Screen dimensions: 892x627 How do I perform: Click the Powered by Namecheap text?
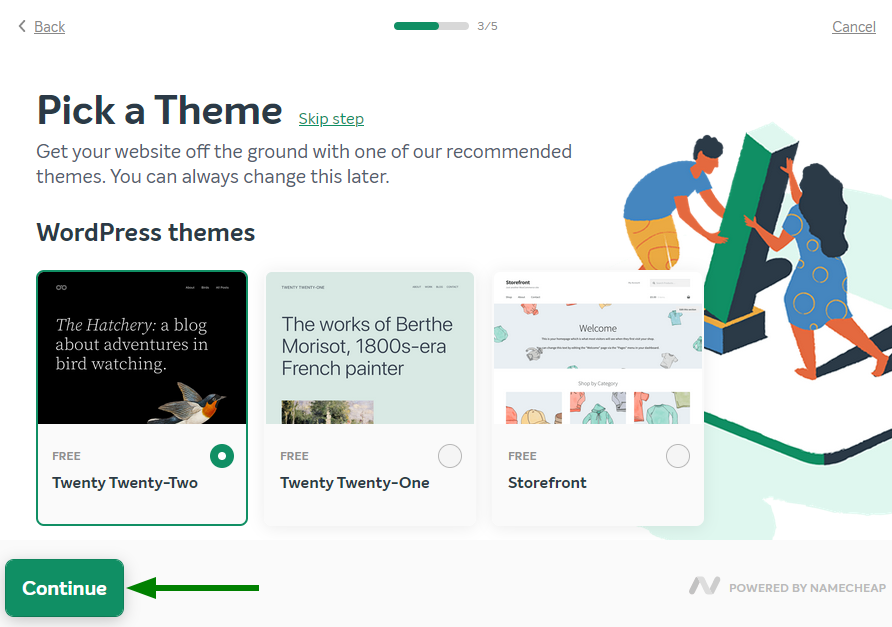click(x=808, y=588)
